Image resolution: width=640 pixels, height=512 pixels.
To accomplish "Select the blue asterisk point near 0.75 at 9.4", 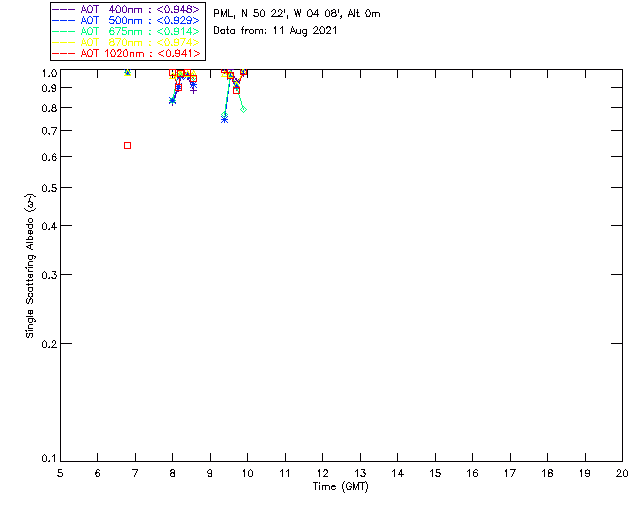I will click(224, 119).
